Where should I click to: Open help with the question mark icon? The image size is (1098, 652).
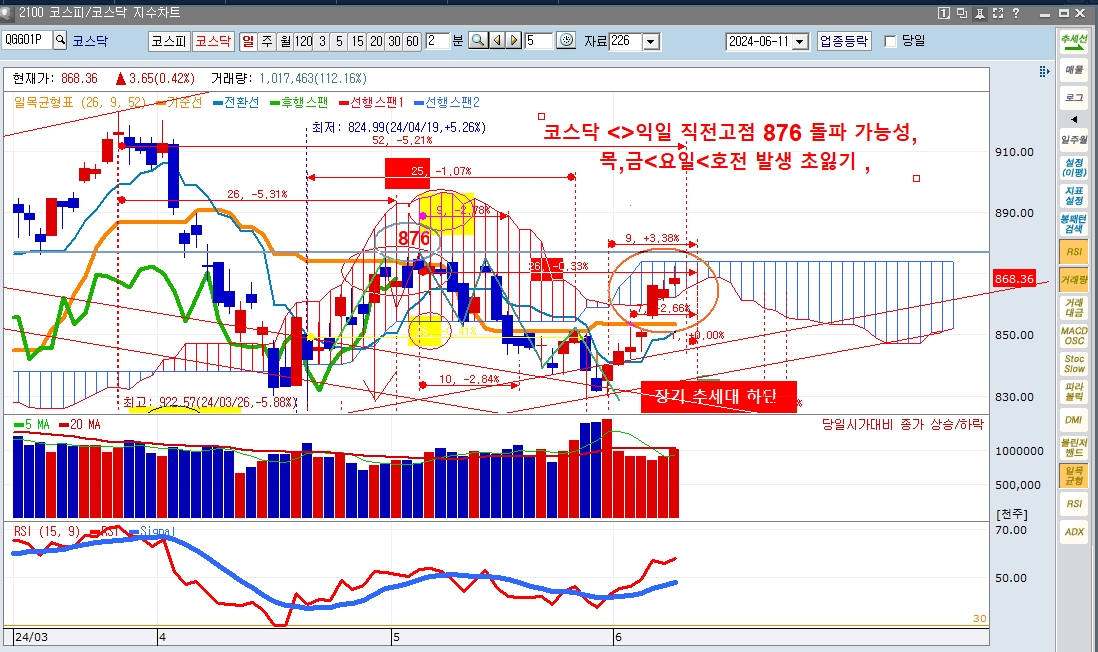[1016, 13]
